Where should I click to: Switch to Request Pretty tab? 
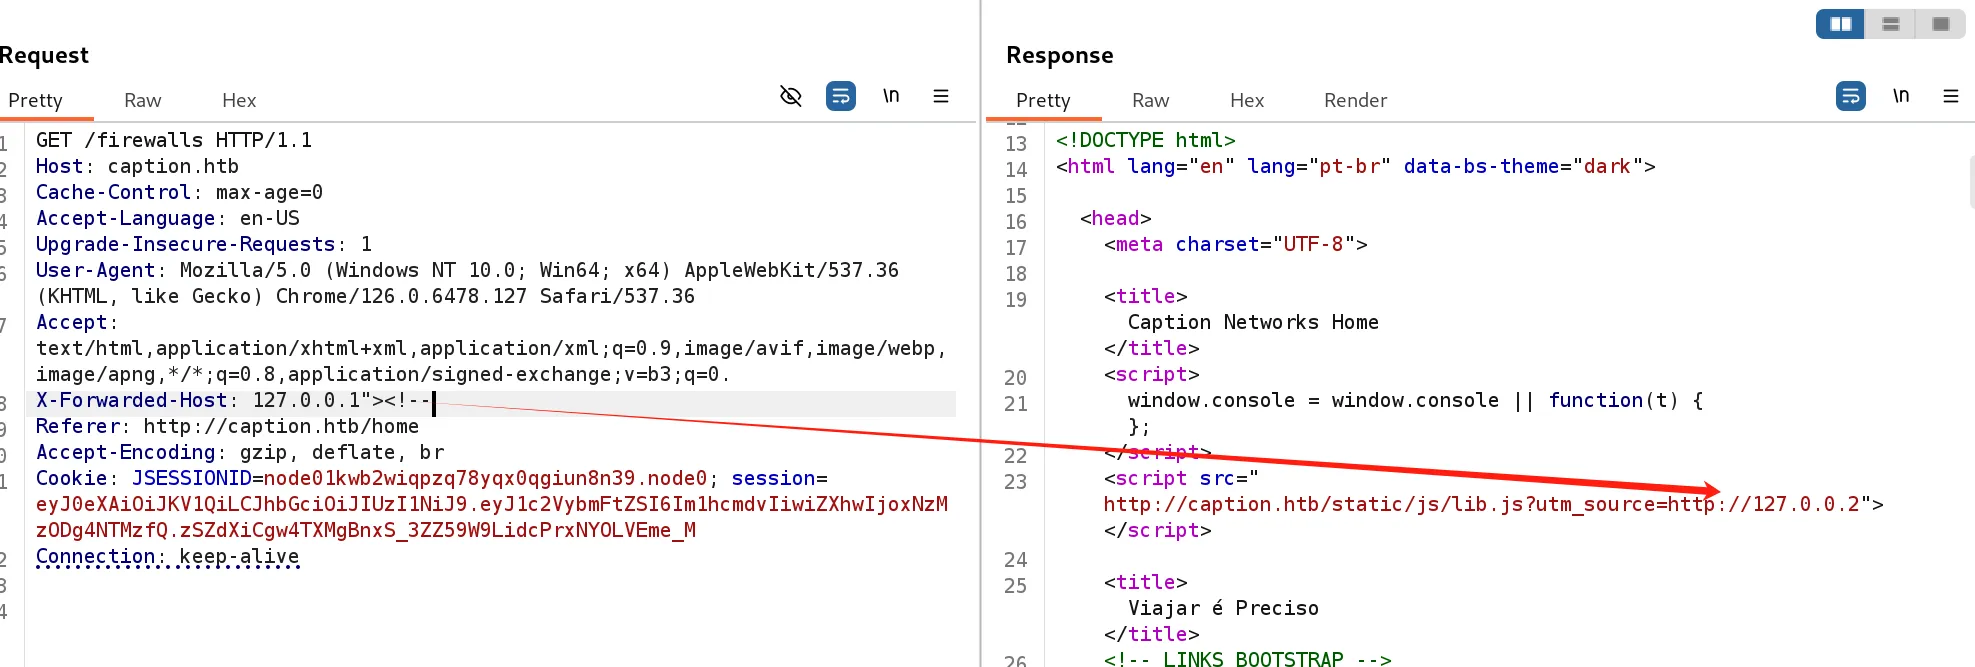[35, 100]
